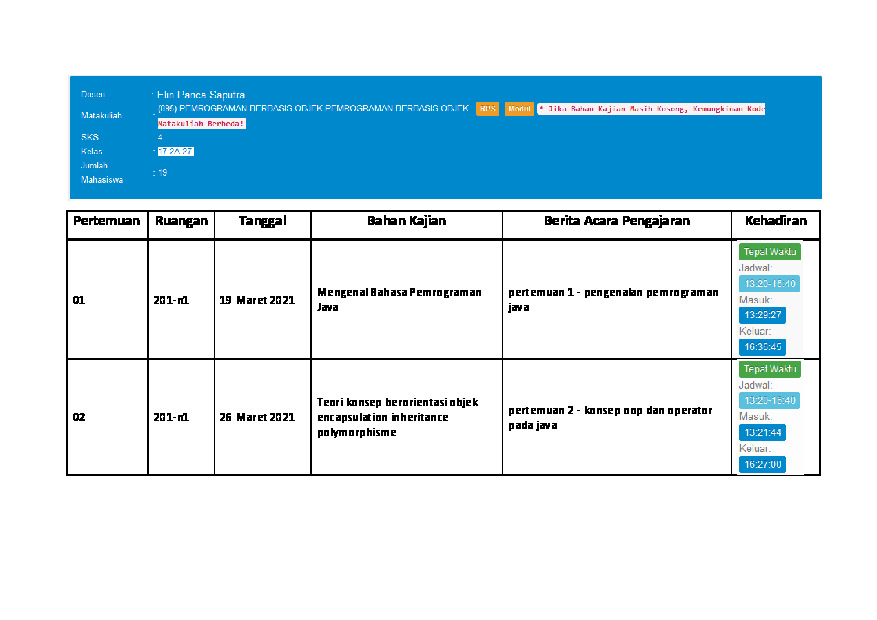Screen dimensions: 877x620
Task: Click the orange Modul button
Action: coord(519,109)
